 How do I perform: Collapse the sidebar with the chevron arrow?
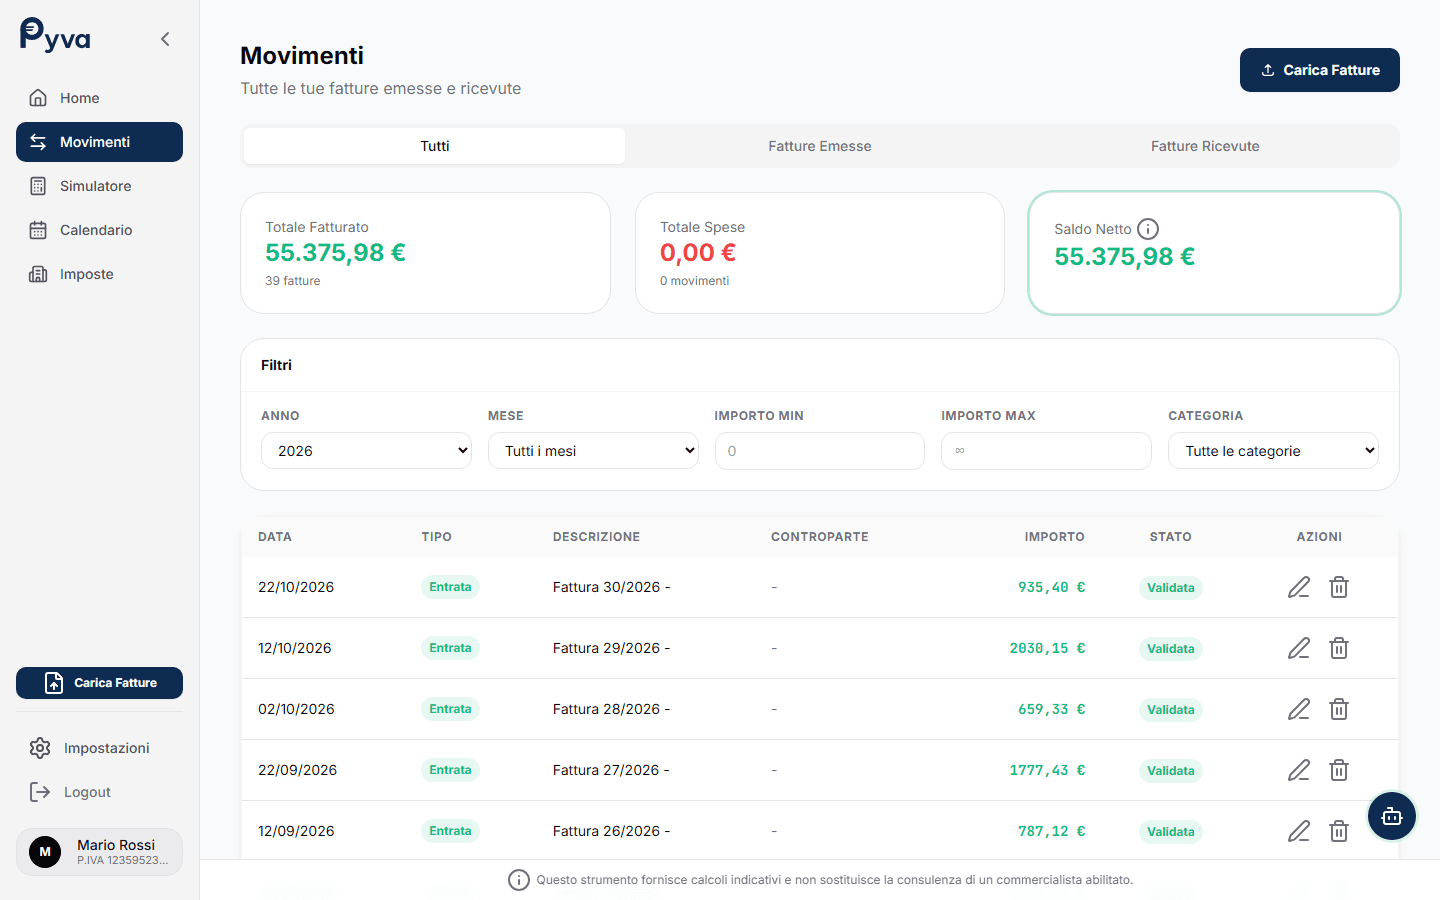point(165,39)
